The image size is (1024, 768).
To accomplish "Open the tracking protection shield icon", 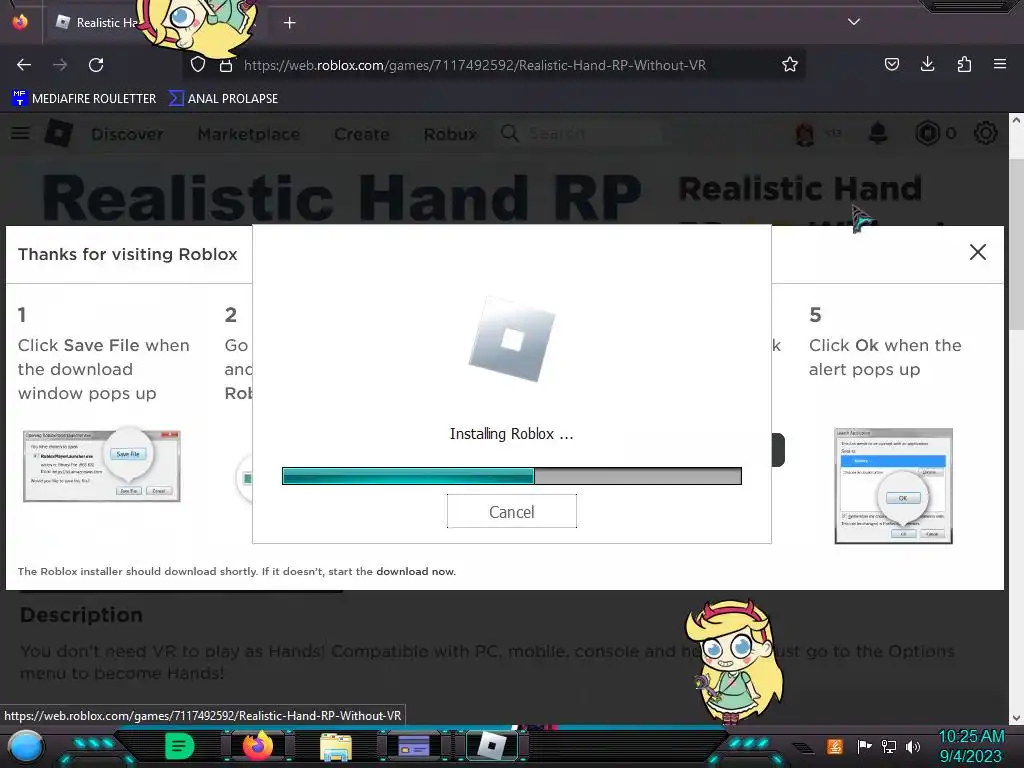I will 198,65.
